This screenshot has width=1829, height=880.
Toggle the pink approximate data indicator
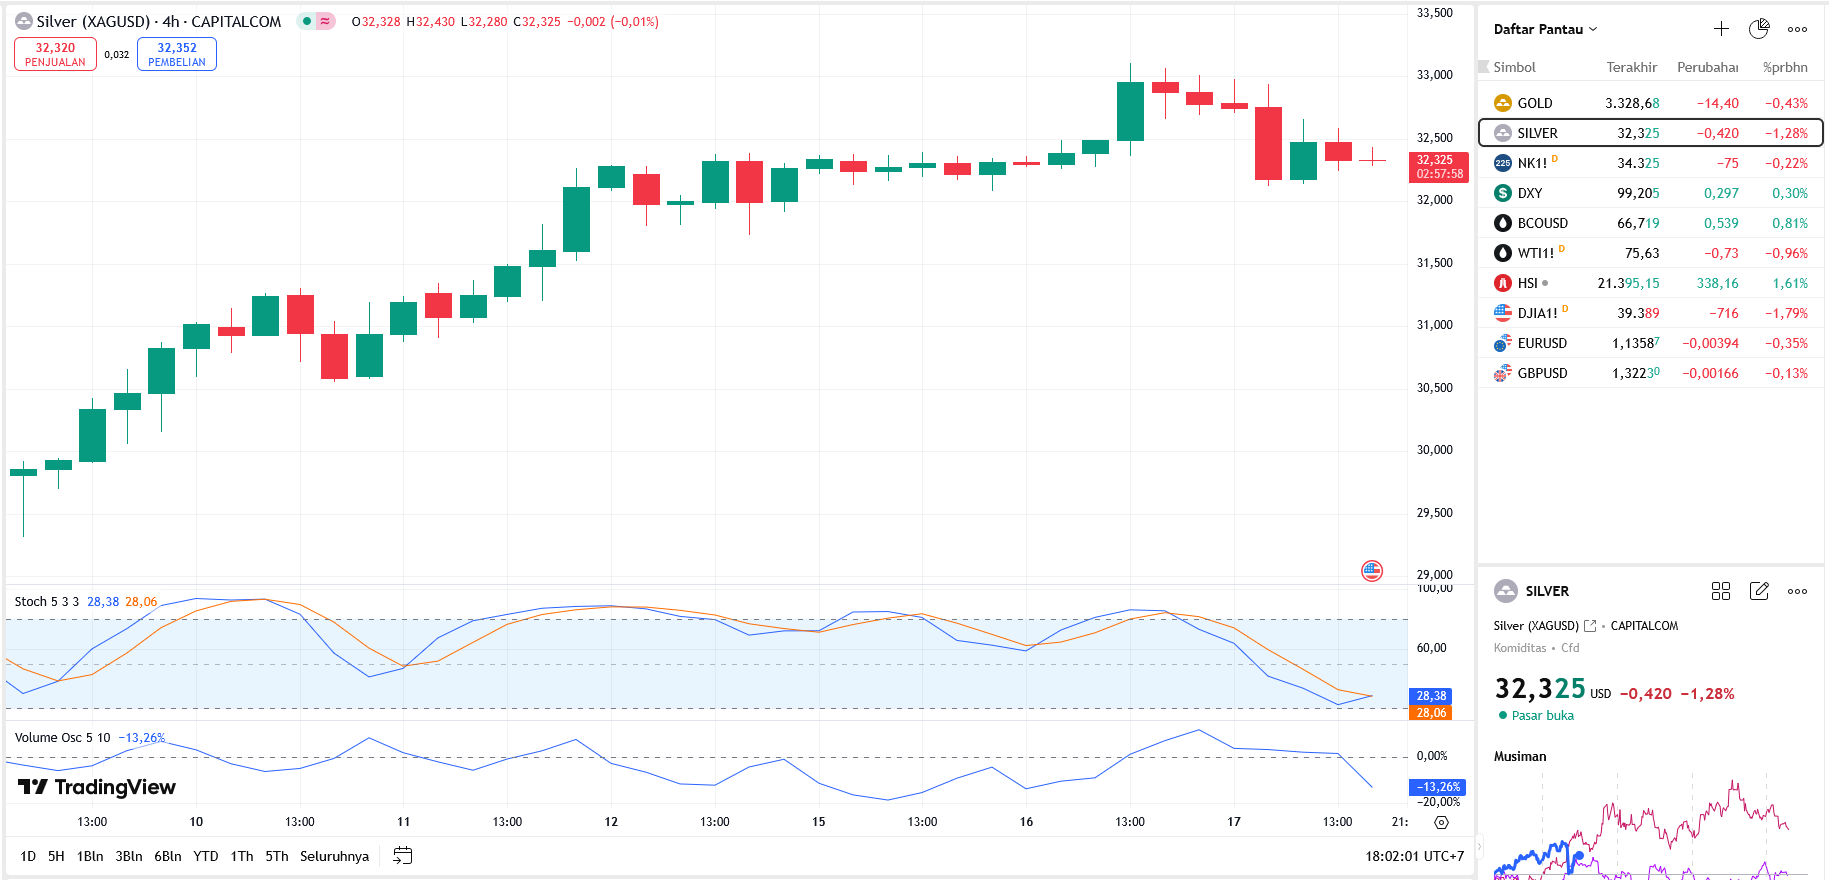(325, 21)
